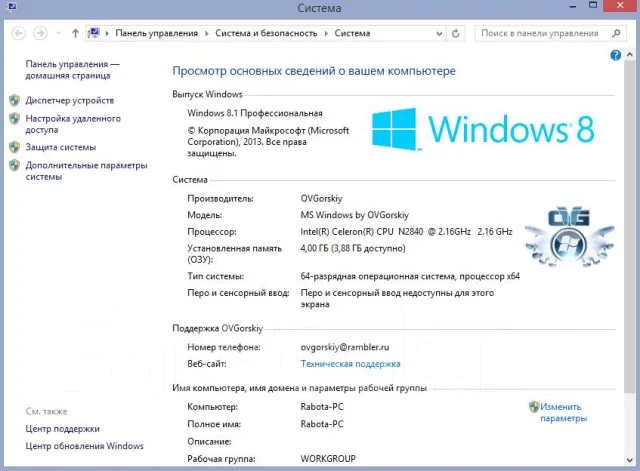Click 'Intel(R) Celeron(R) CPU N2840' processor value
The height and width of the screenshot is (471, 640).
click(406, 231)
